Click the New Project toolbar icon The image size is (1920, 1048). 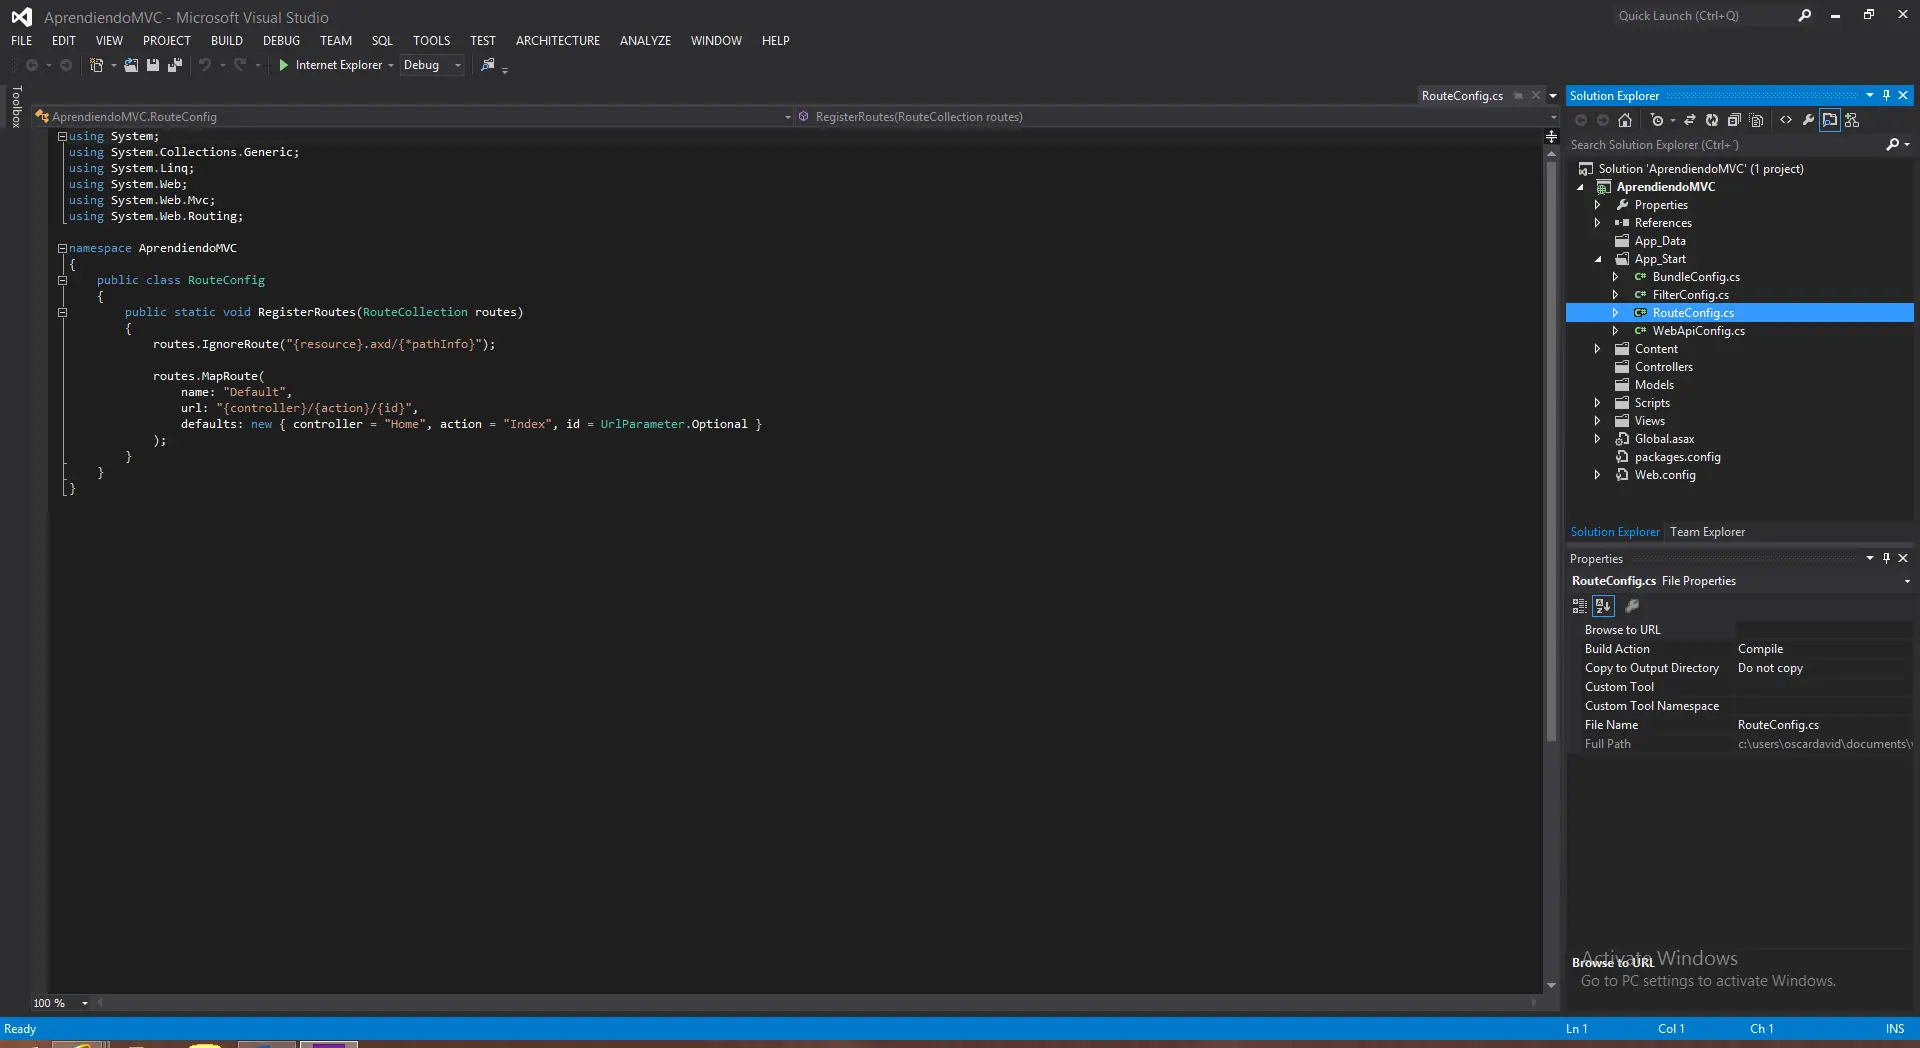pyautogui.click(x=96, y=65)
